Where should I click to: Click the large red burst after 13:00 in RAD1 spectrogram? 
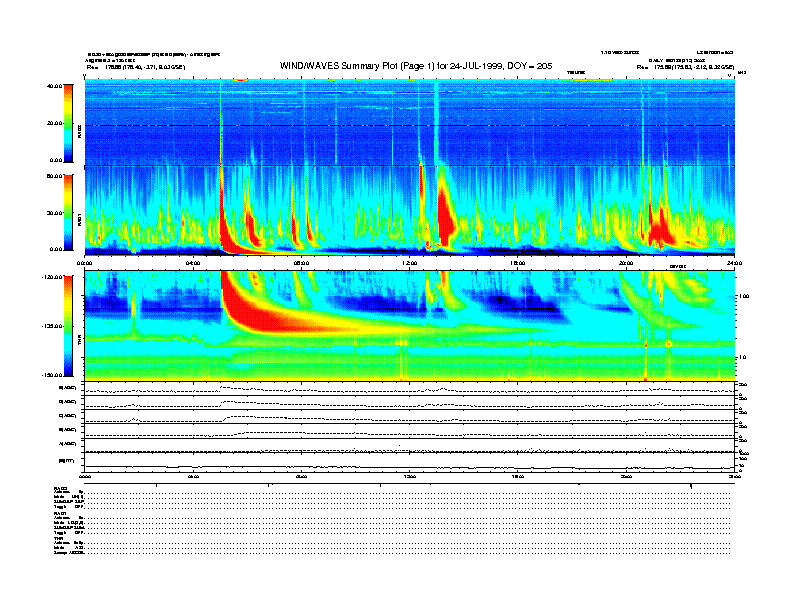[x=446, y=215]
